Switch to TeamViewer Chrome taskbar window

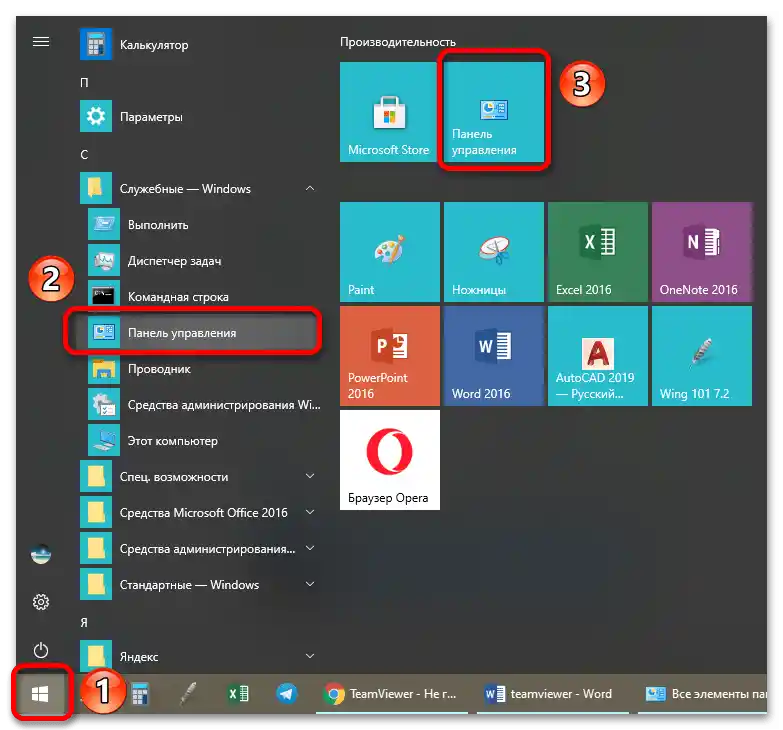[391, 694]
